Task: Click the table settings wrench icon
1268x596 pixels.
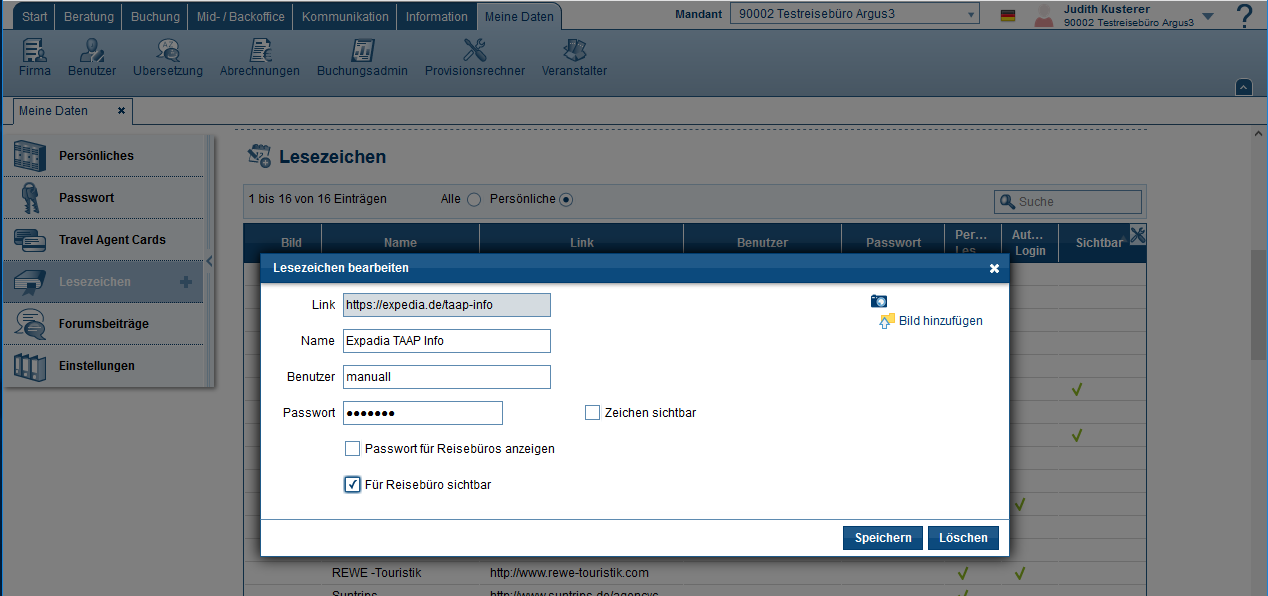Action: (x=1137, y=234)
